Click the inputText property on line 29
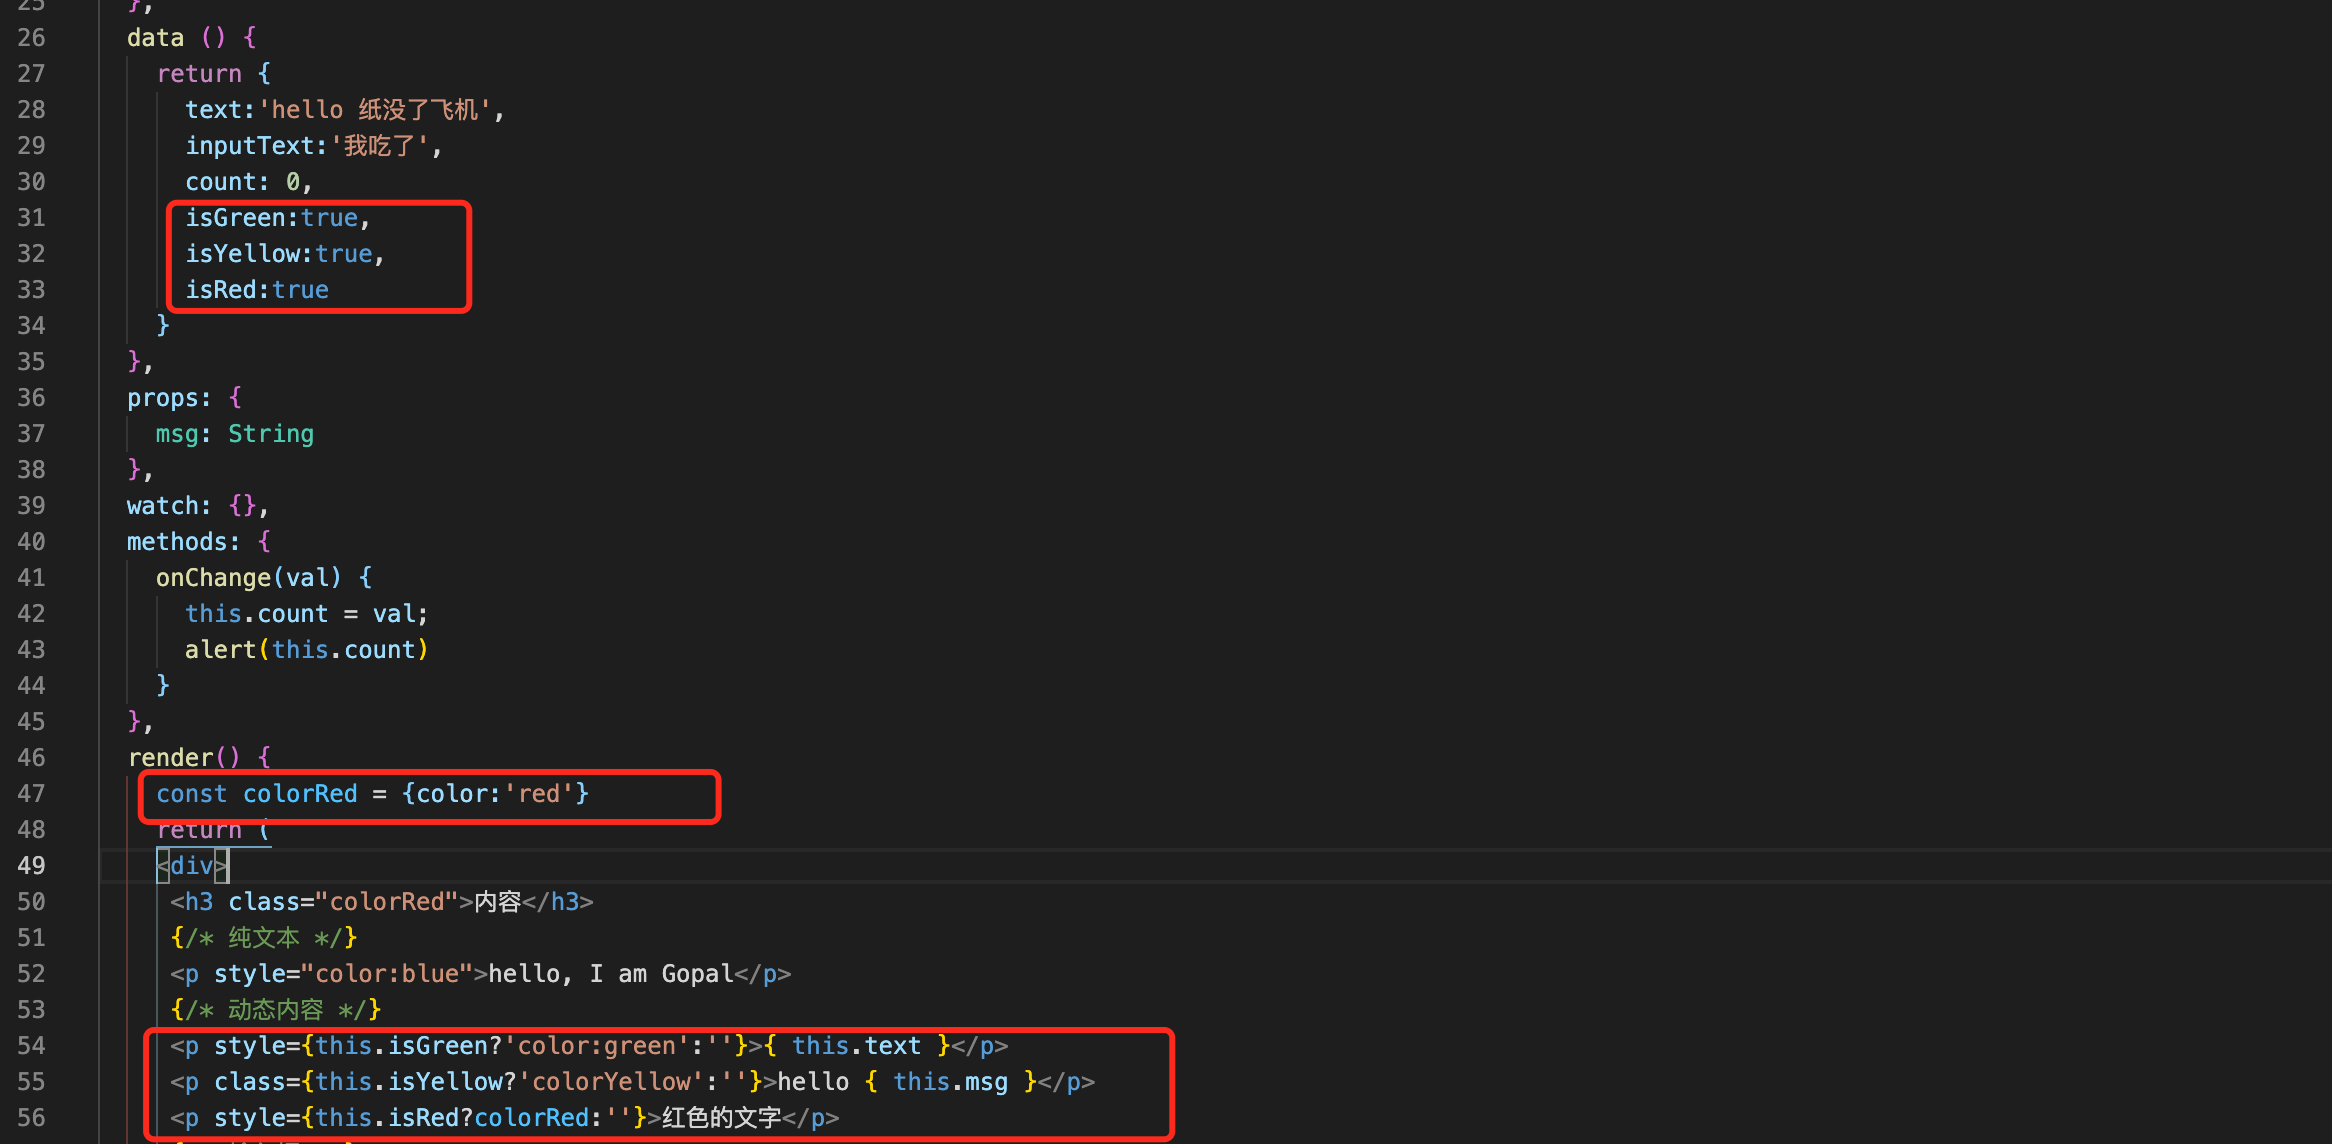2332x1144 pixels. coord(250,146)
